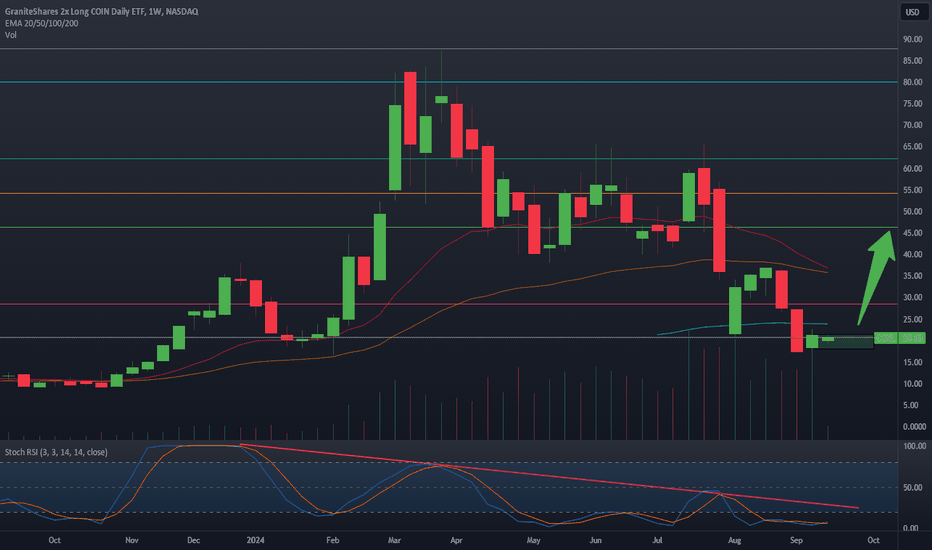Click the 40.00 price axis label

pos(912,254)
